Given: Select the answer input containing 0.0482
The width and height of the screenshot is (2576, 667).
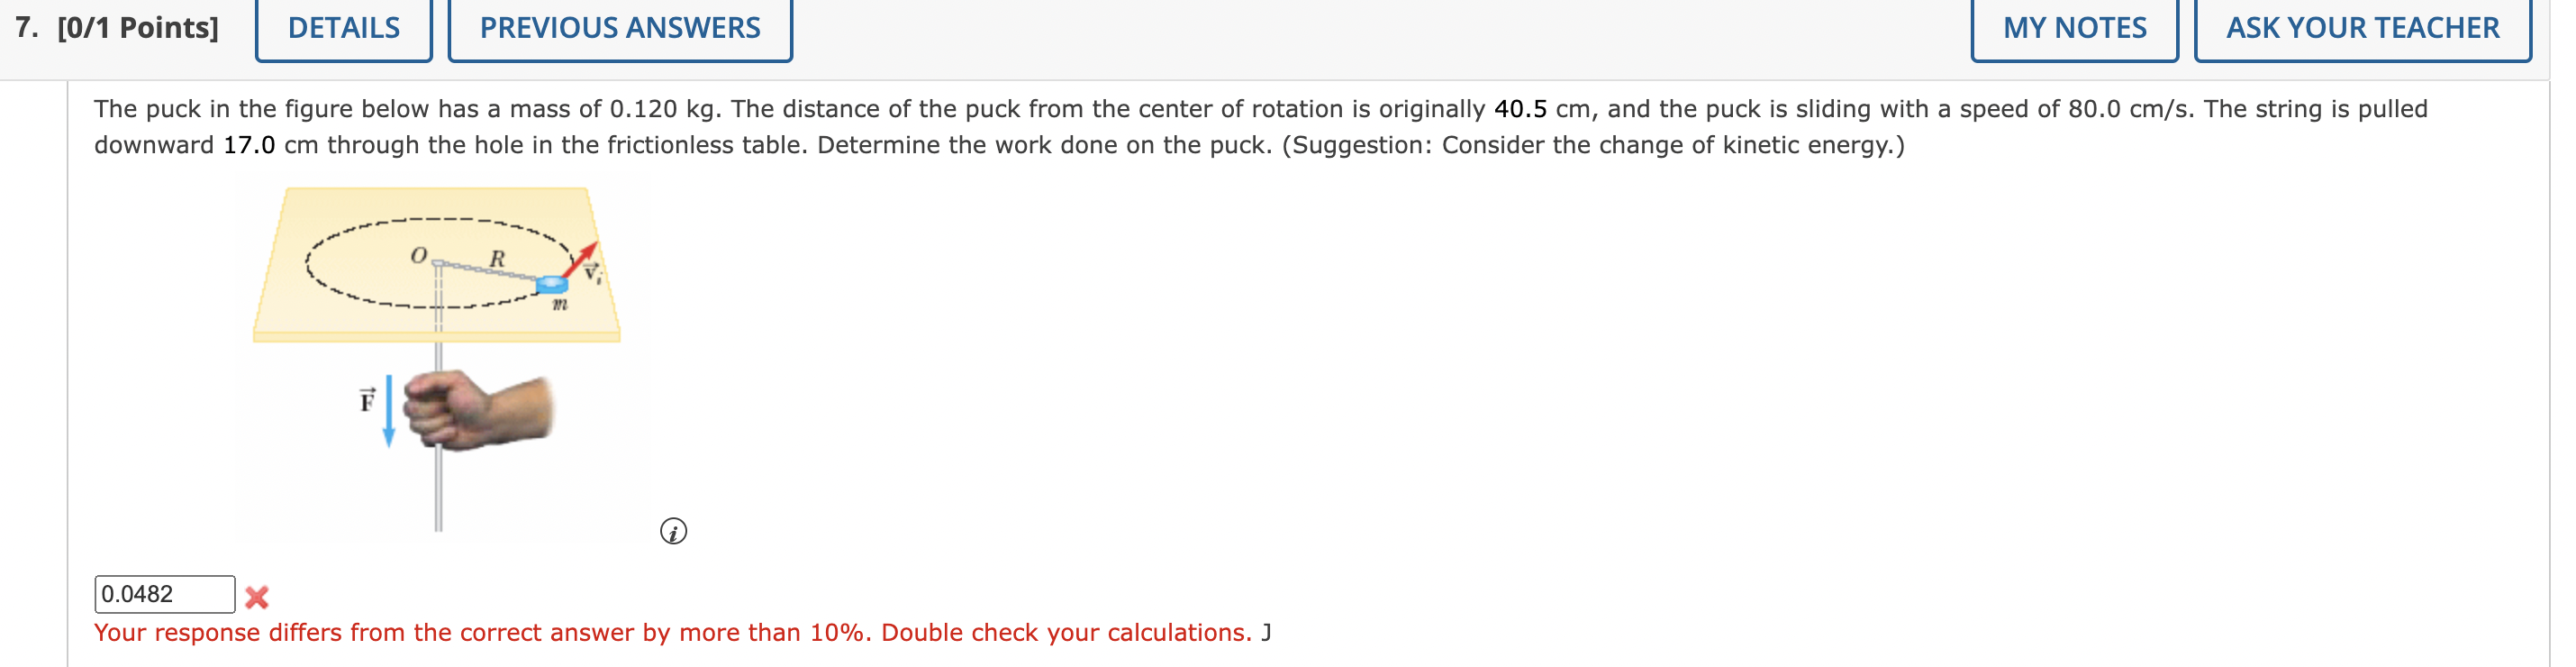Looking at the screenshot, I should 163,592.
